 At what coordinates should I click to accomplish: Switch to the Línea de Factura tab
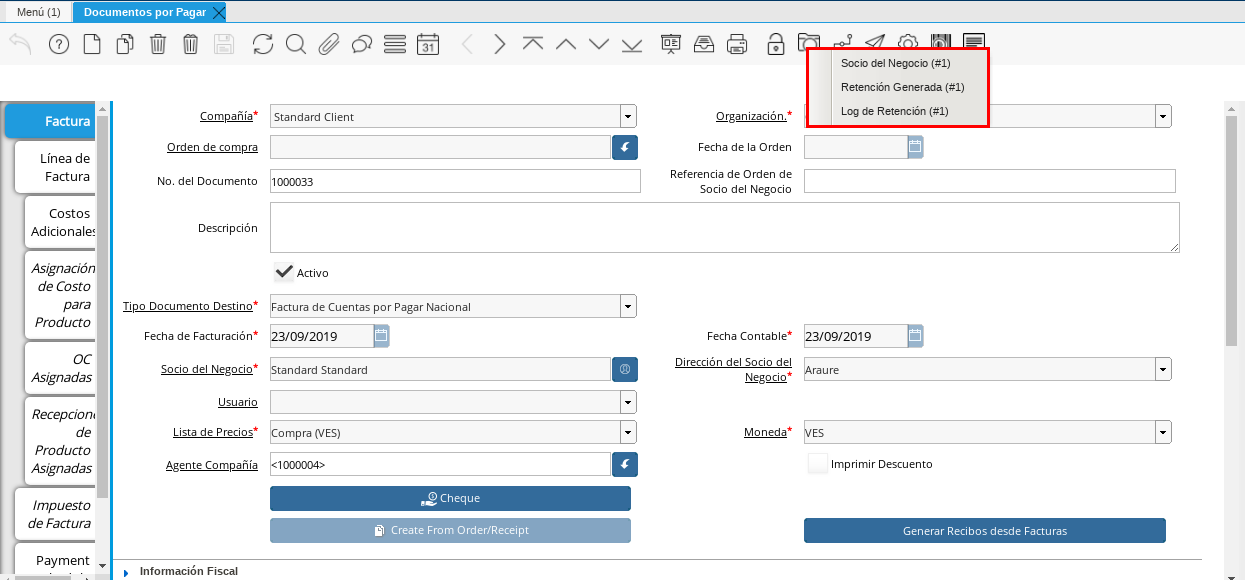66,167
